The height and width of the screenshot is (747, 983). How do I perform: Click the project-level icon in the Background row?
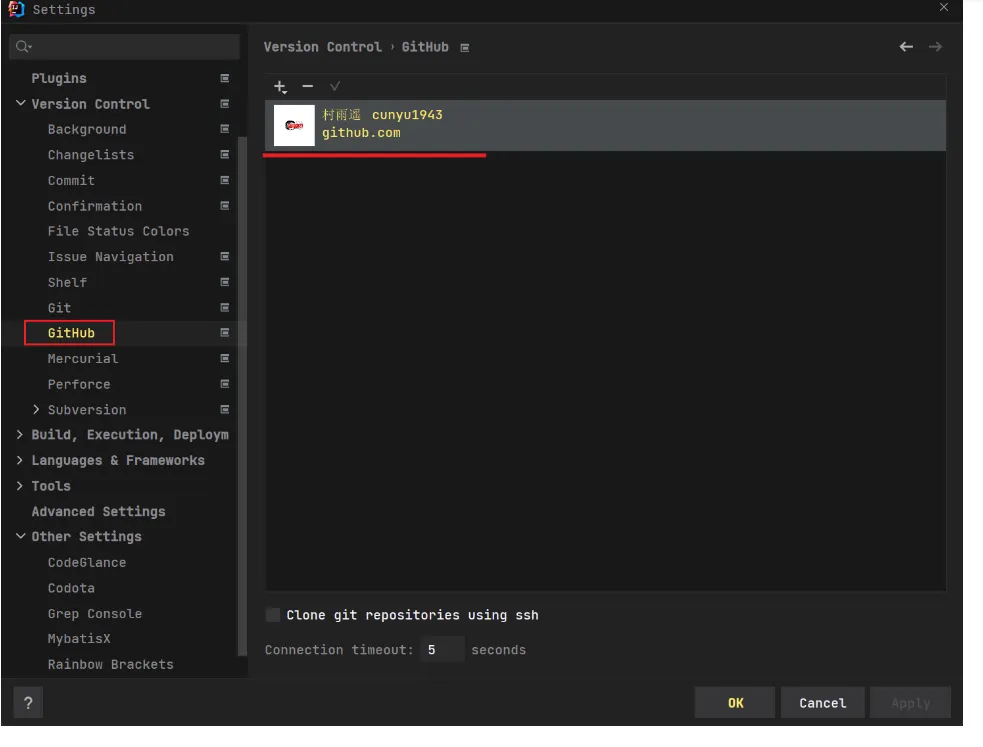(224, 129)
